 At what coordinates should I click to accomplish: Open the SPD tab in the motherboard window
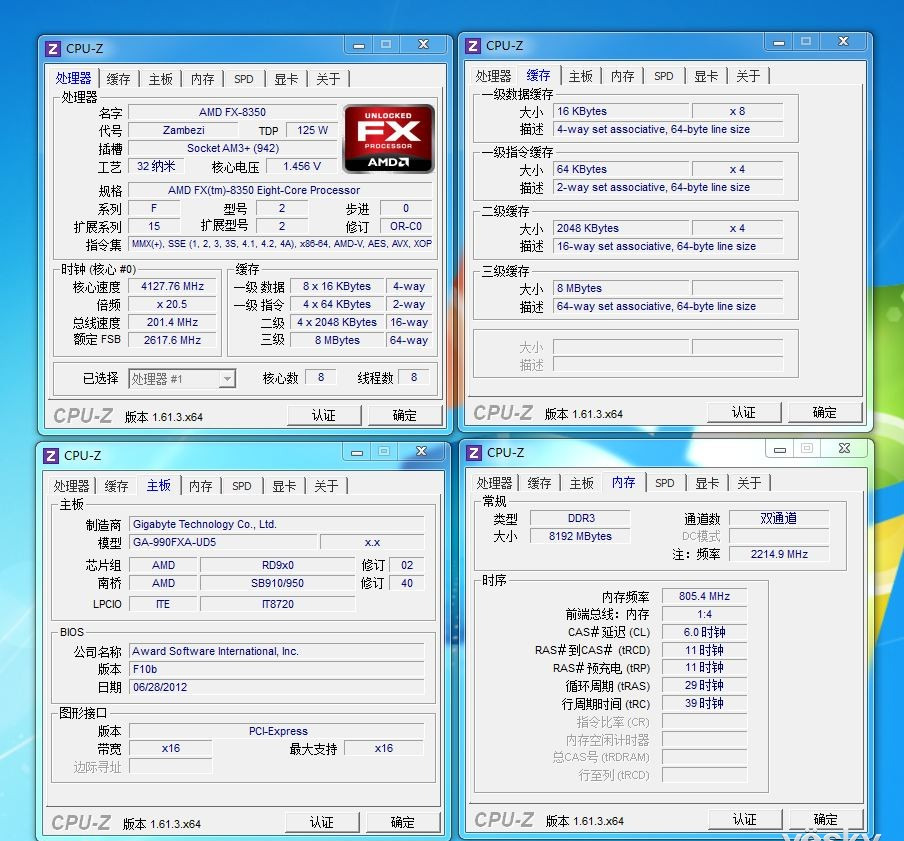(241, 485)
